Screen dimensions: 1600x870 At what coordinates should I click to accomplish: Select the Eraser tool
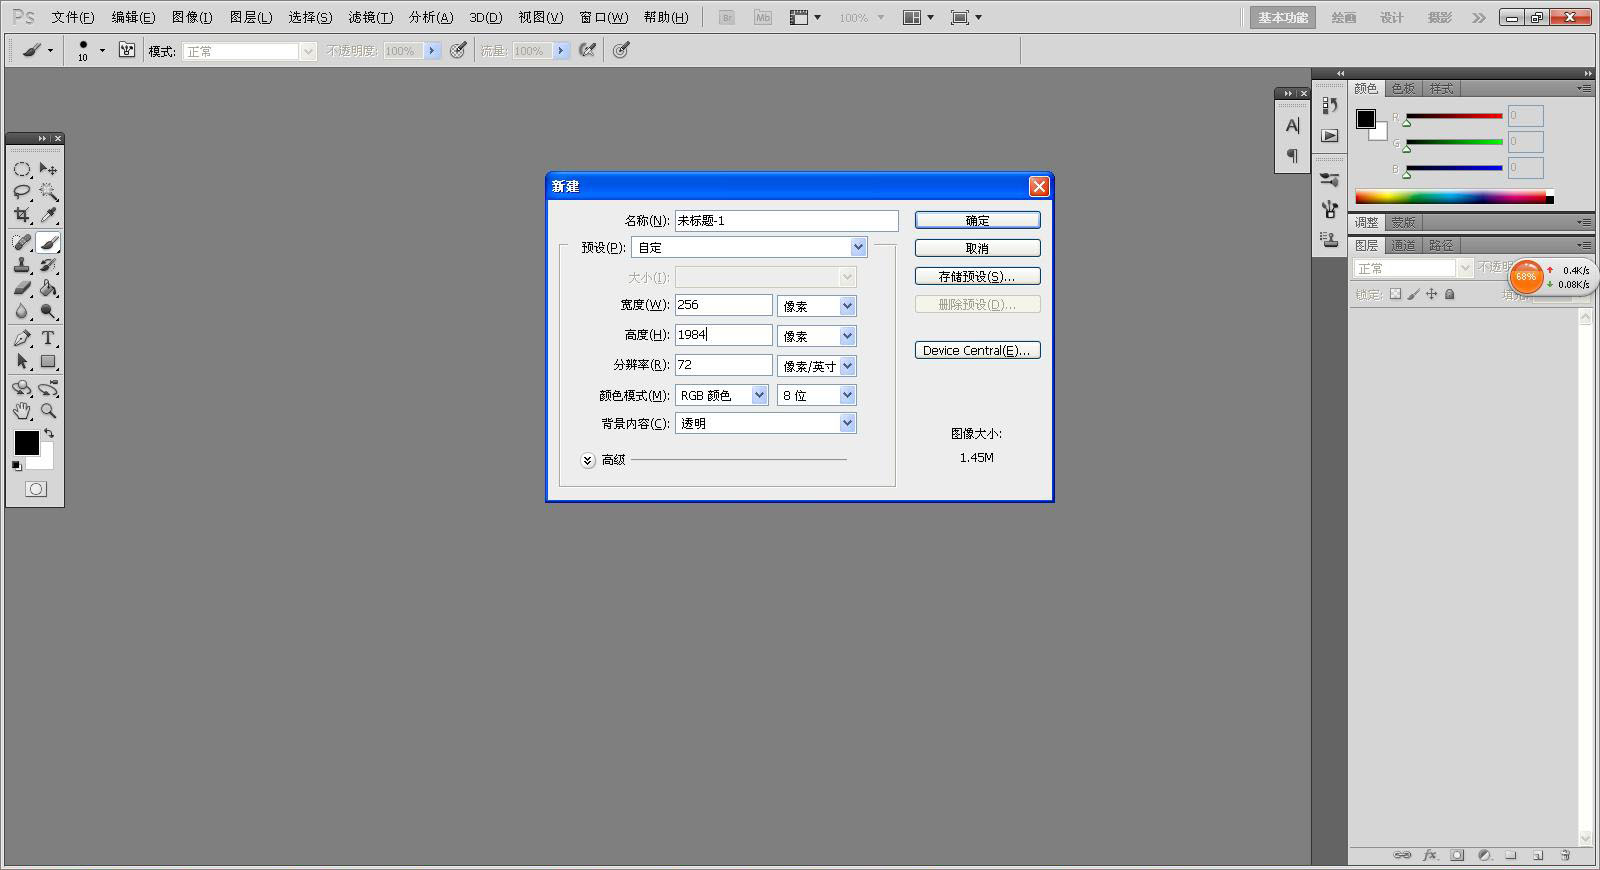[22, 288]
